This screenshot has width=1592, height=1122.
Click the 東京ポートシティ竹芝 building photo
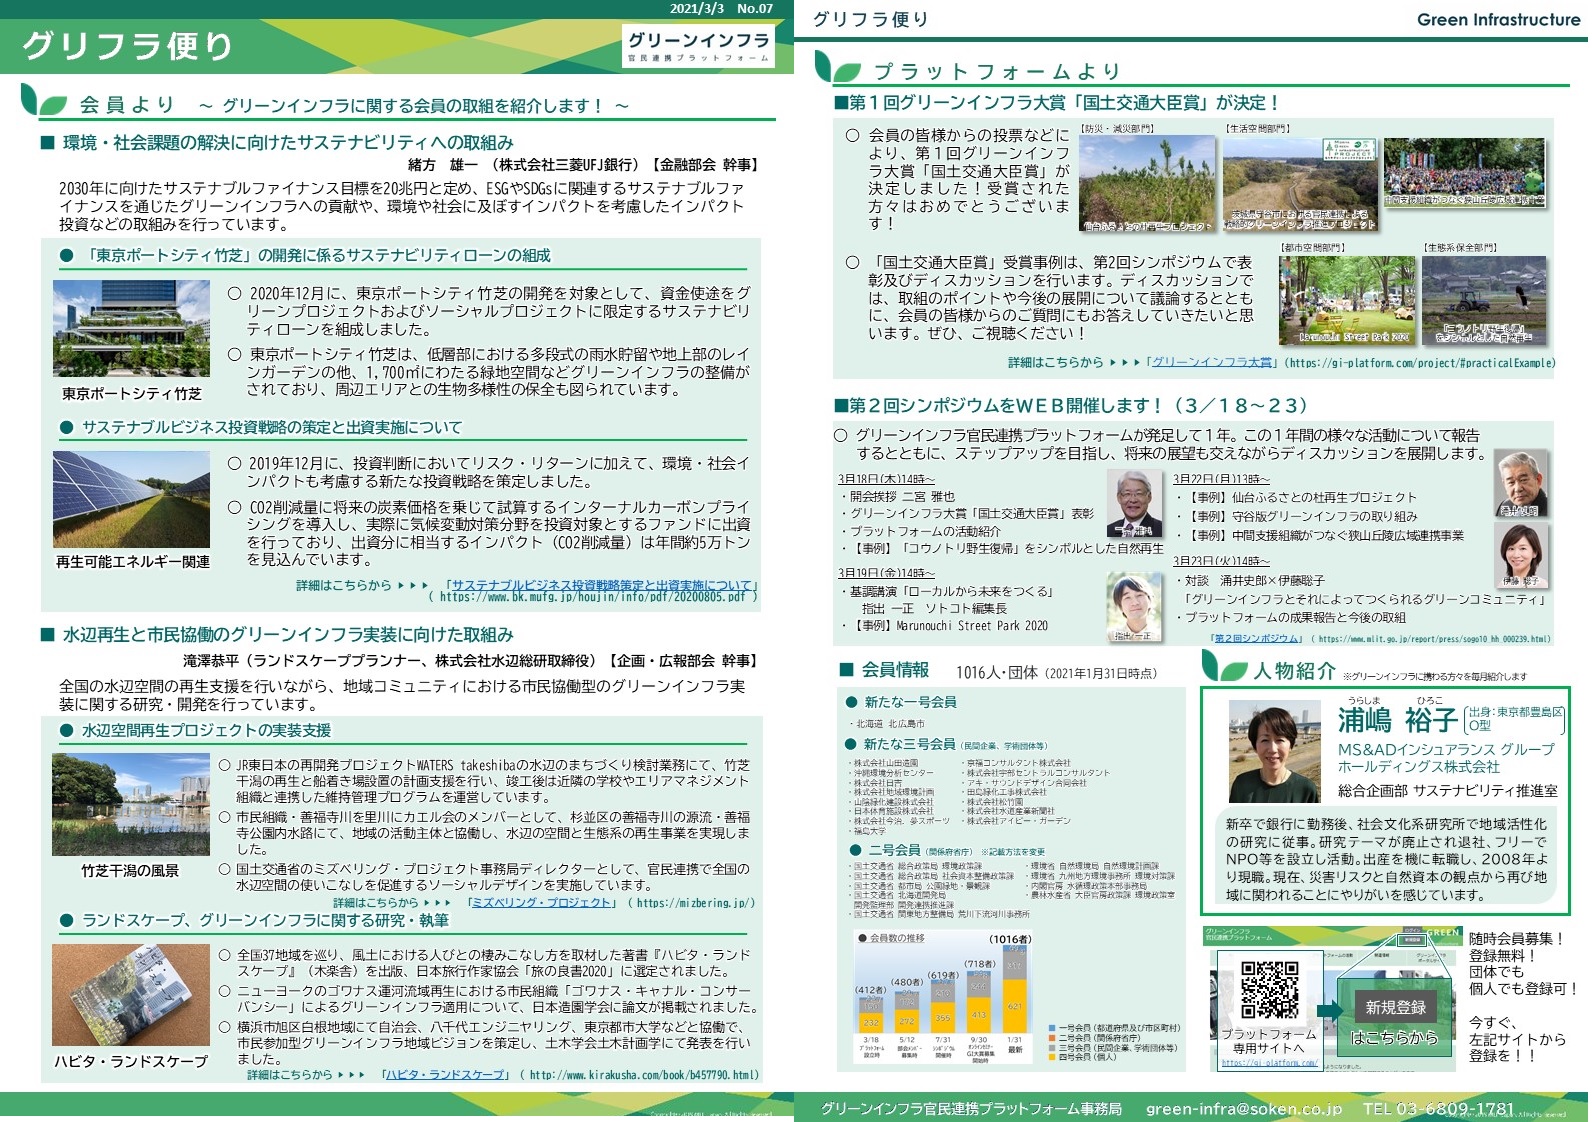pos(131,328)
